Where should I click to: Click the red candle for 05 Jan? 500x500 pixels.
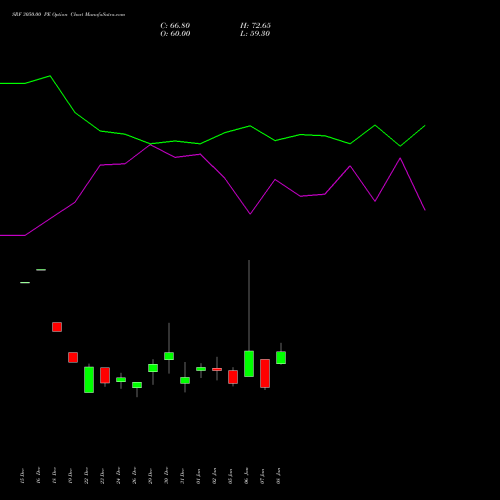pos(233,377)
